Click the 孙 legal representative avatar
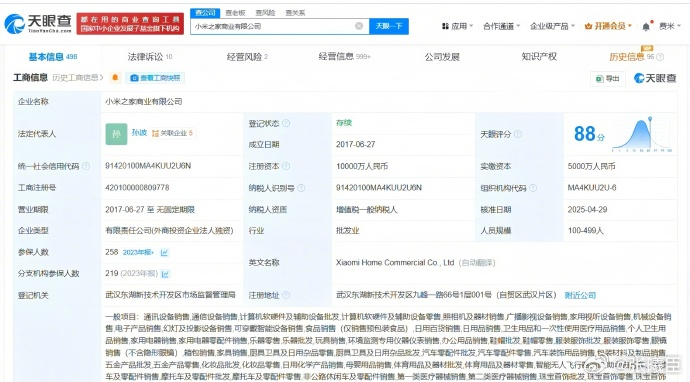Image resolution: width=690 pixels, height=382 pixels. click(x=116, y=134)
